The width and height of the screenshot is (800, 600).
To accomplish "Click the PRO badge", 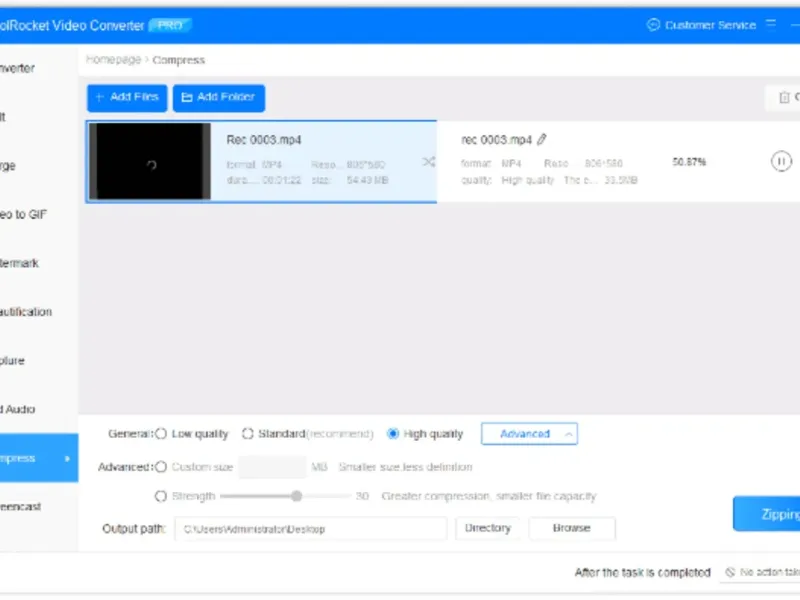I will 170,25.
